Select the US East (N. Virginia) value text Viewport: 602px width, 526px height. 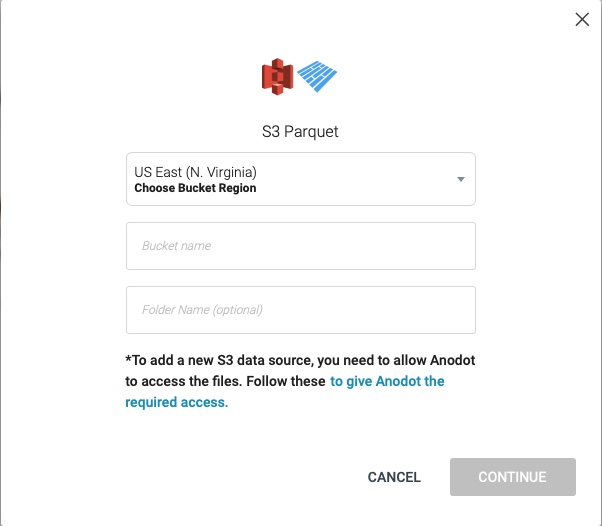(x=195, y=172)
